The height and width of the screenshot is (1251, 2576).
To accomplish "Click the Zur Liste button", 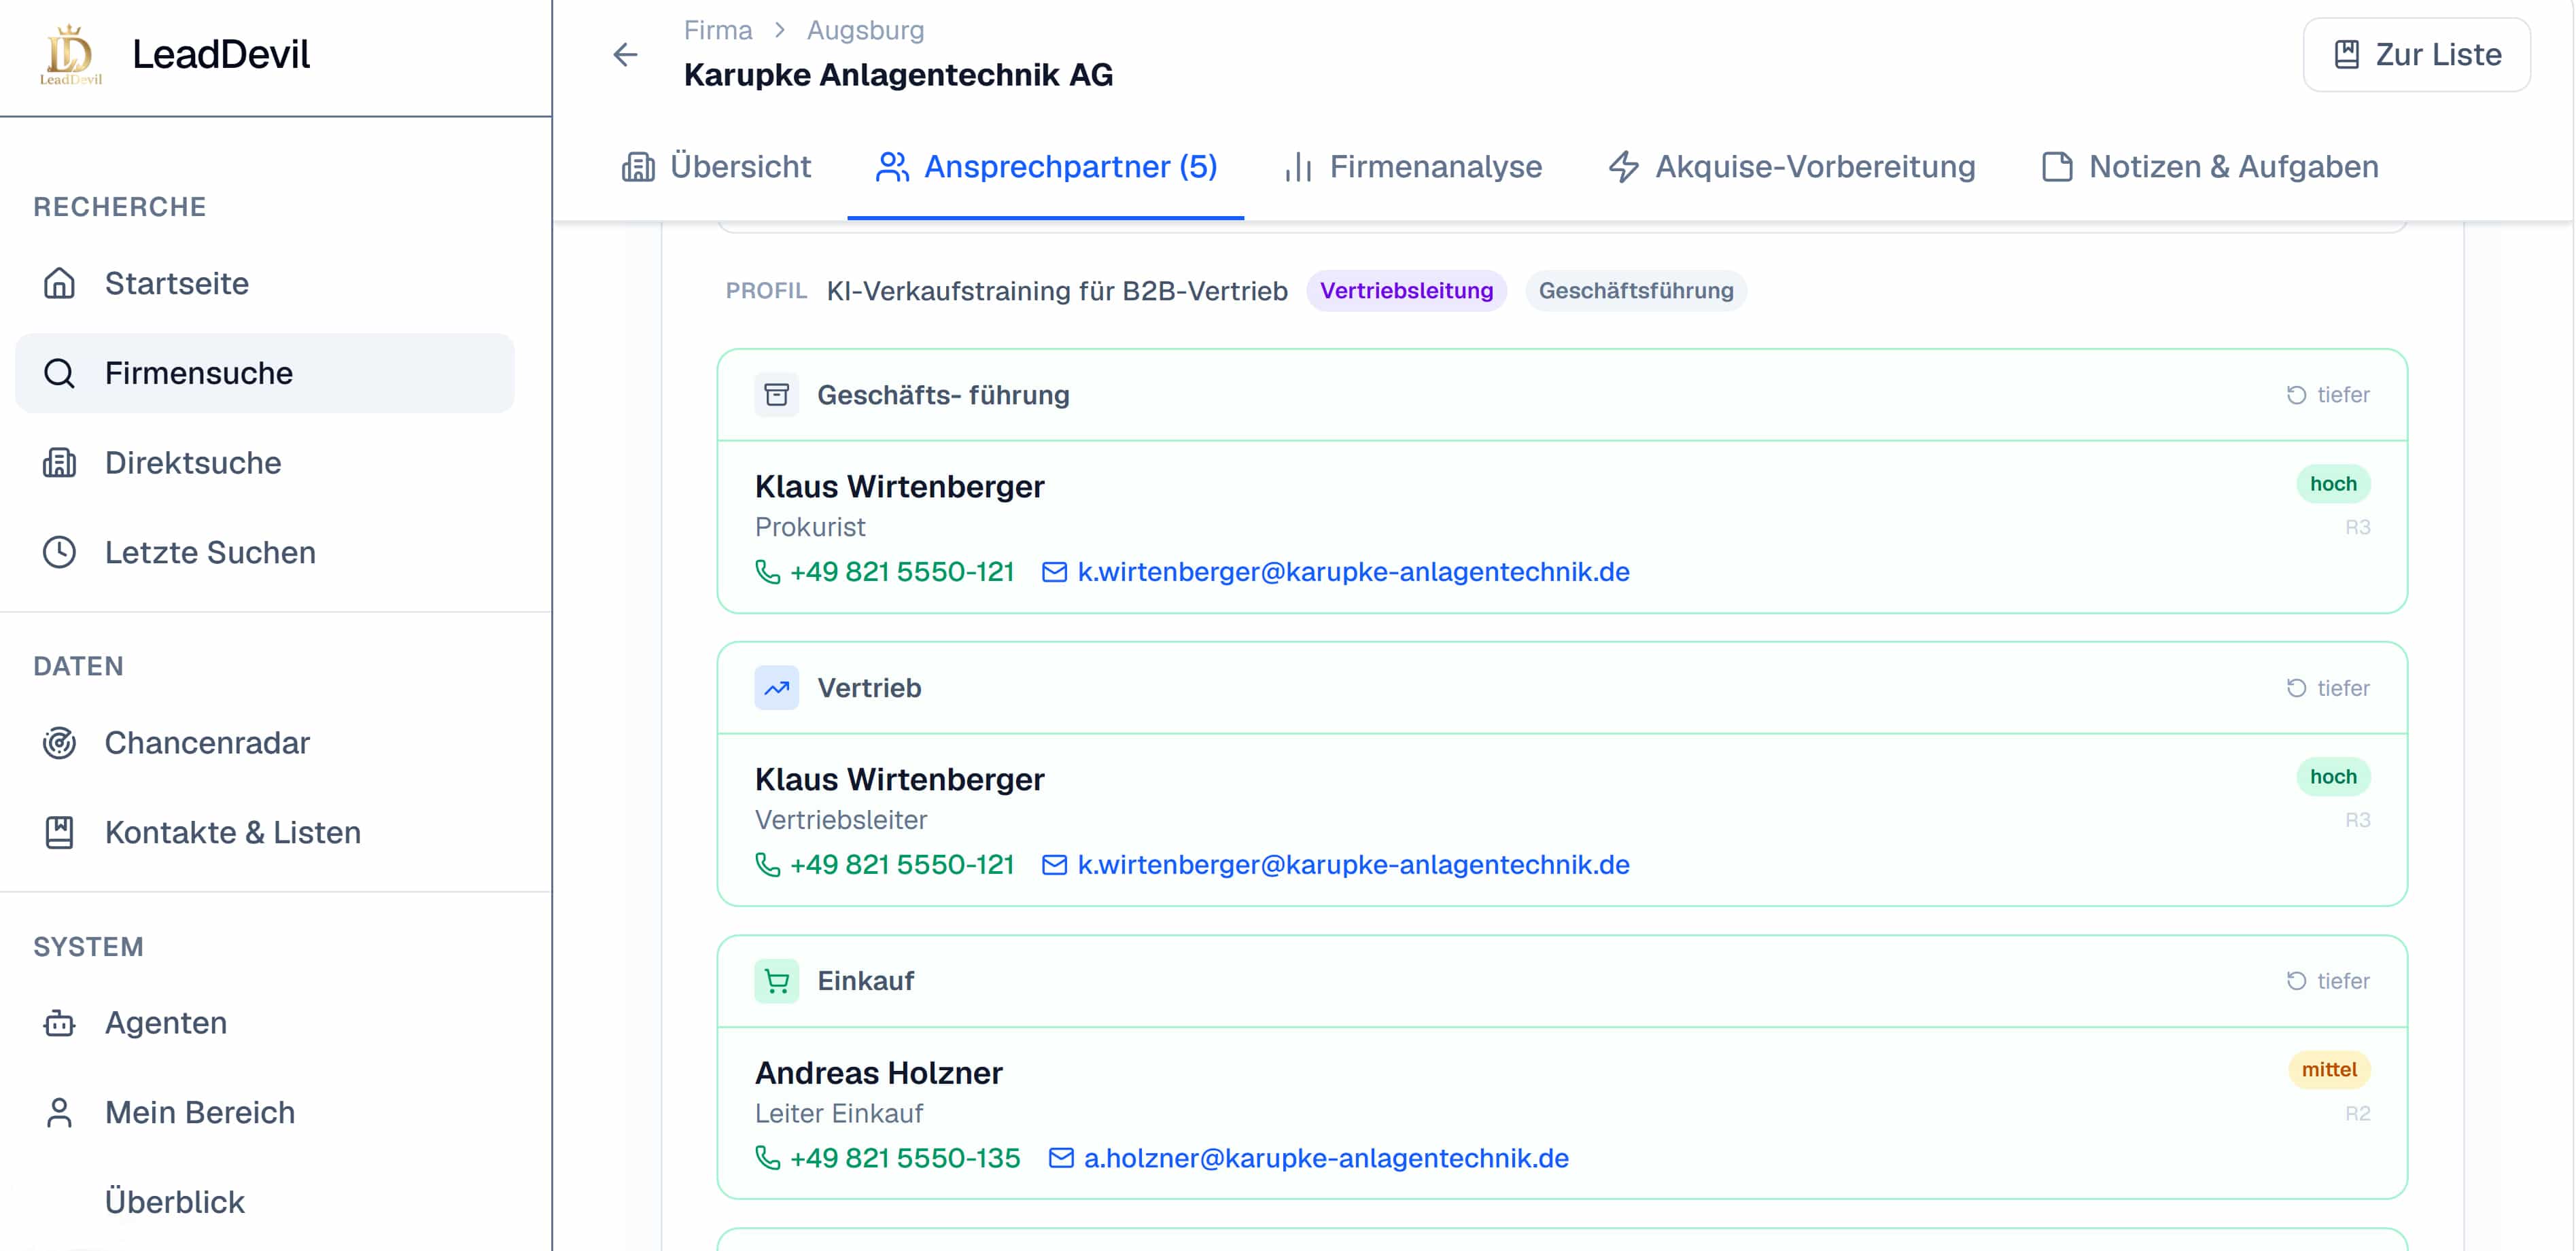I will pyautogui.click(x=2417, y=55).
